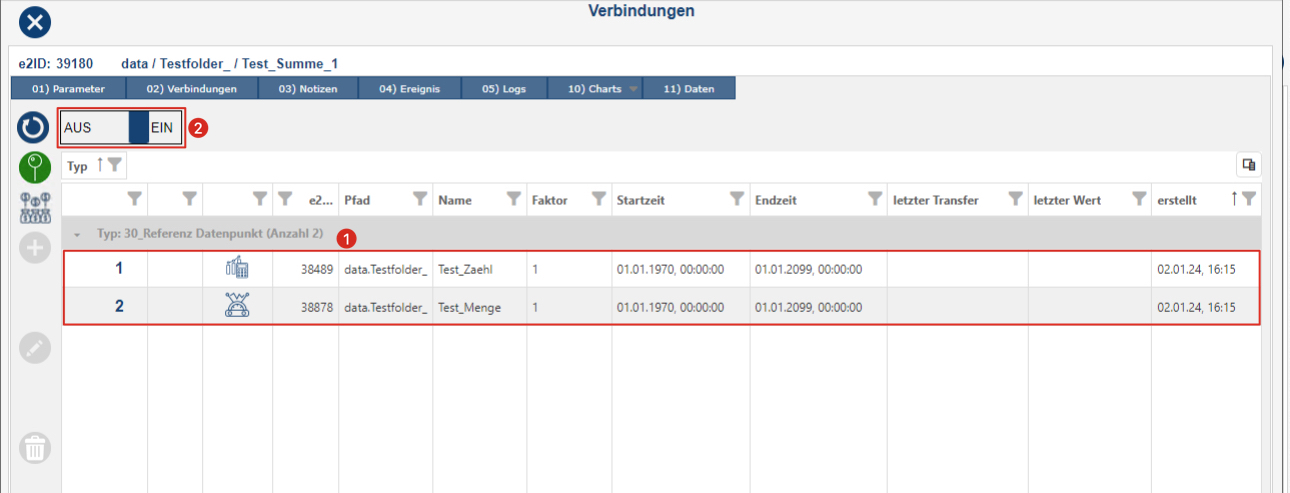The width and height of the screenshot is (1290, 493).
Task: Open the 10) Charts dropdown arrow
Action: 633,89
